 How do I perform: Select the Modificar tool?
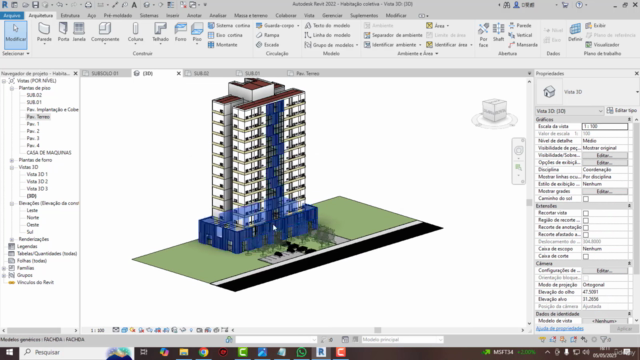coord(16,34)
